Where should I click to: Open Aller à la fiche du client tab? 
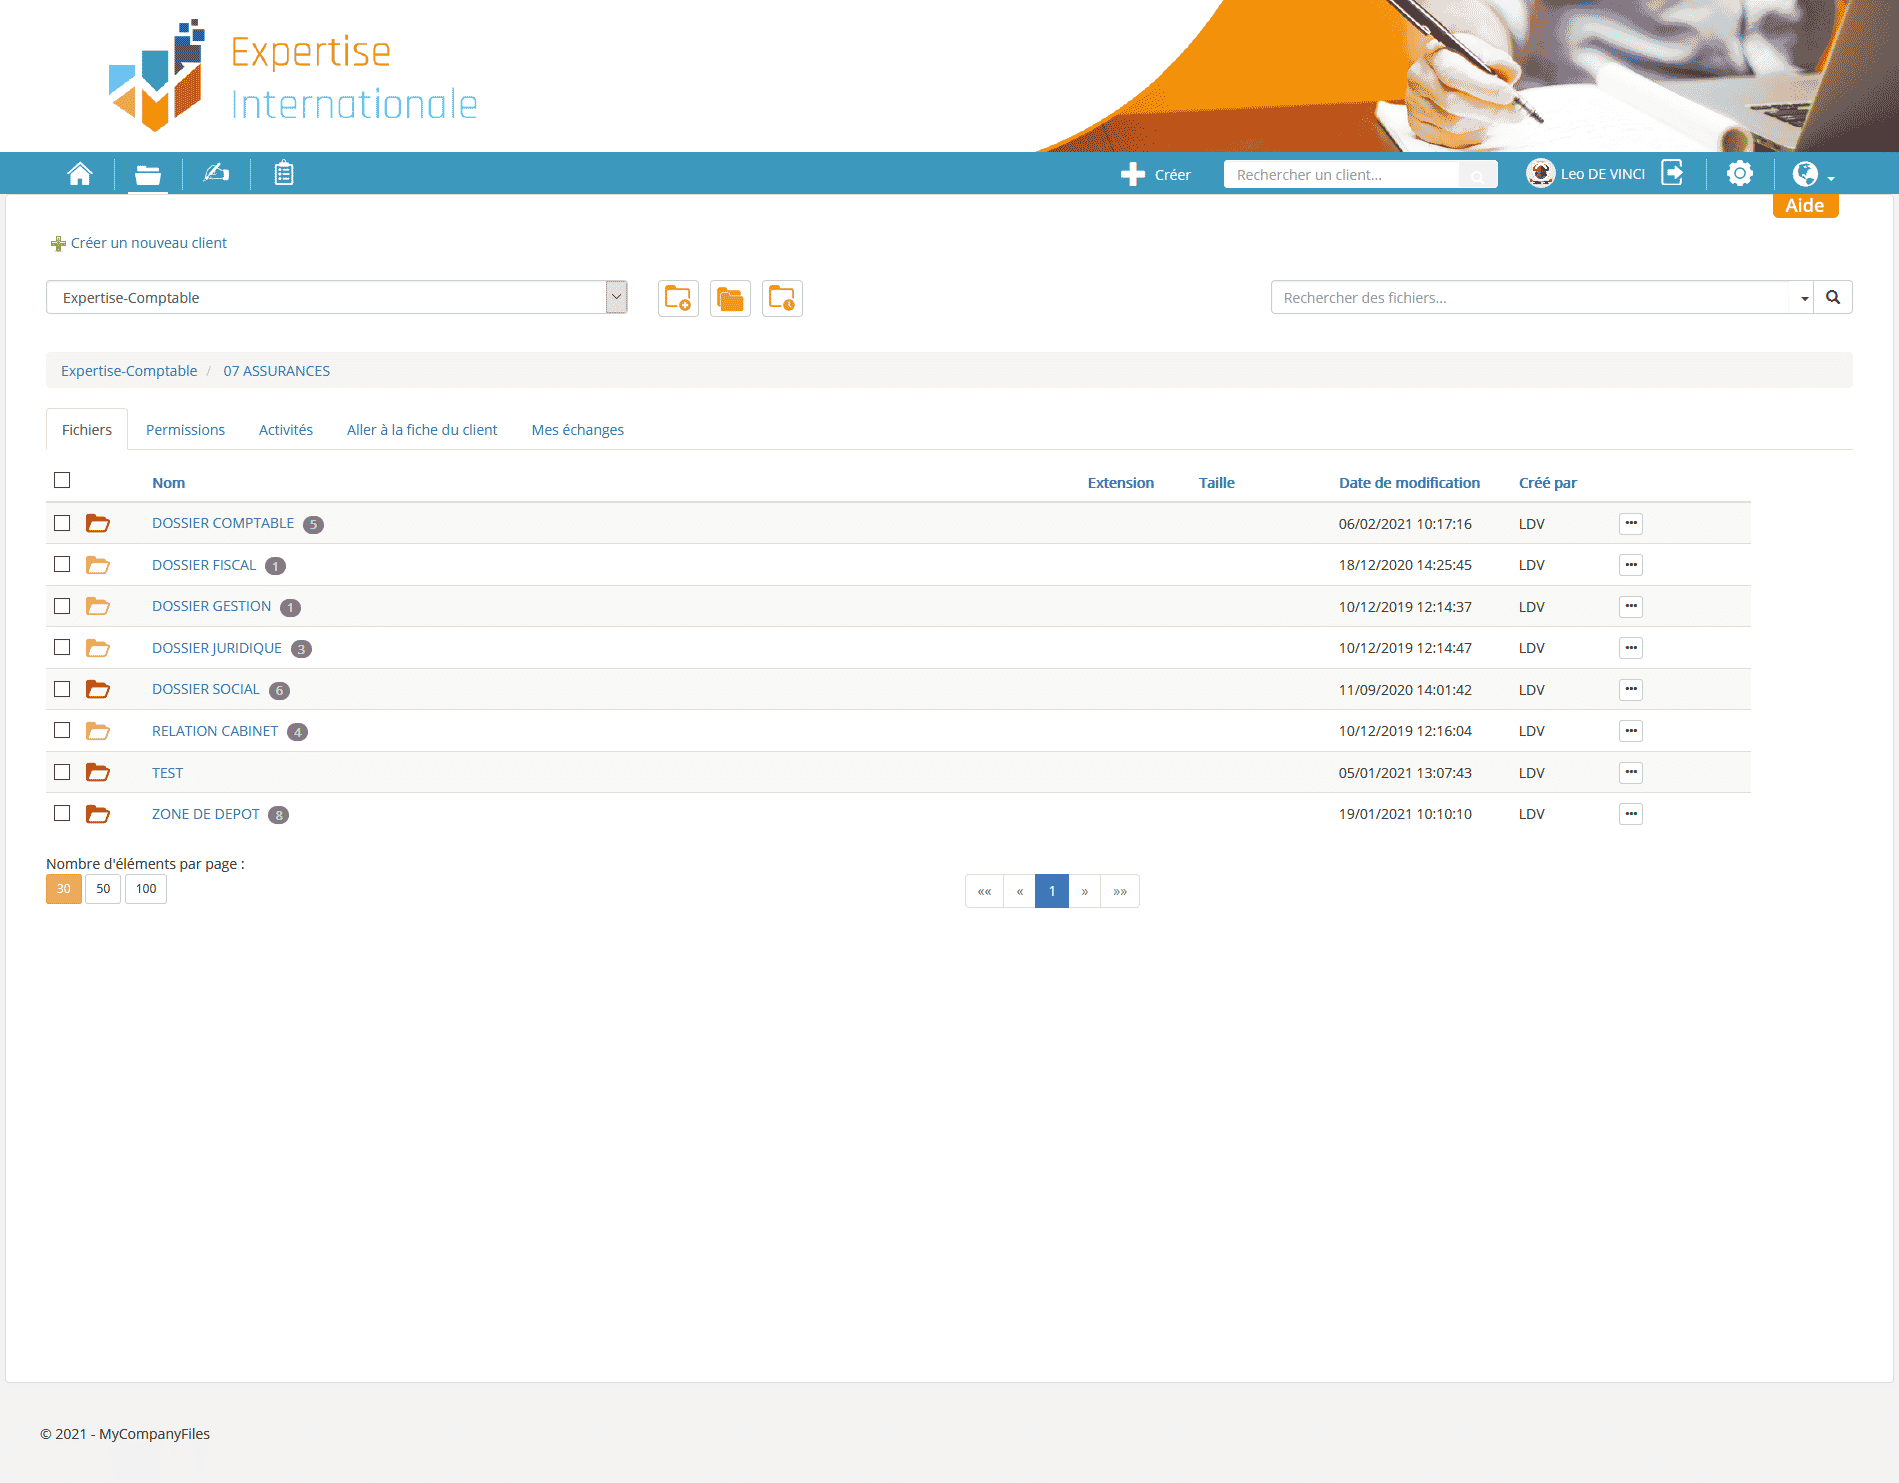[x=422, y=430]
